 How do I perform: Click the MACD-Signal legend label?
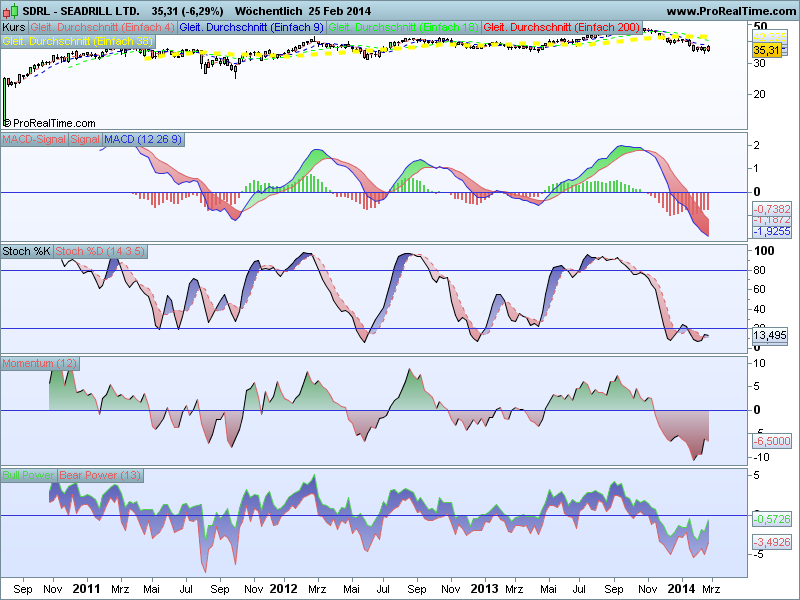coord(34,139)
